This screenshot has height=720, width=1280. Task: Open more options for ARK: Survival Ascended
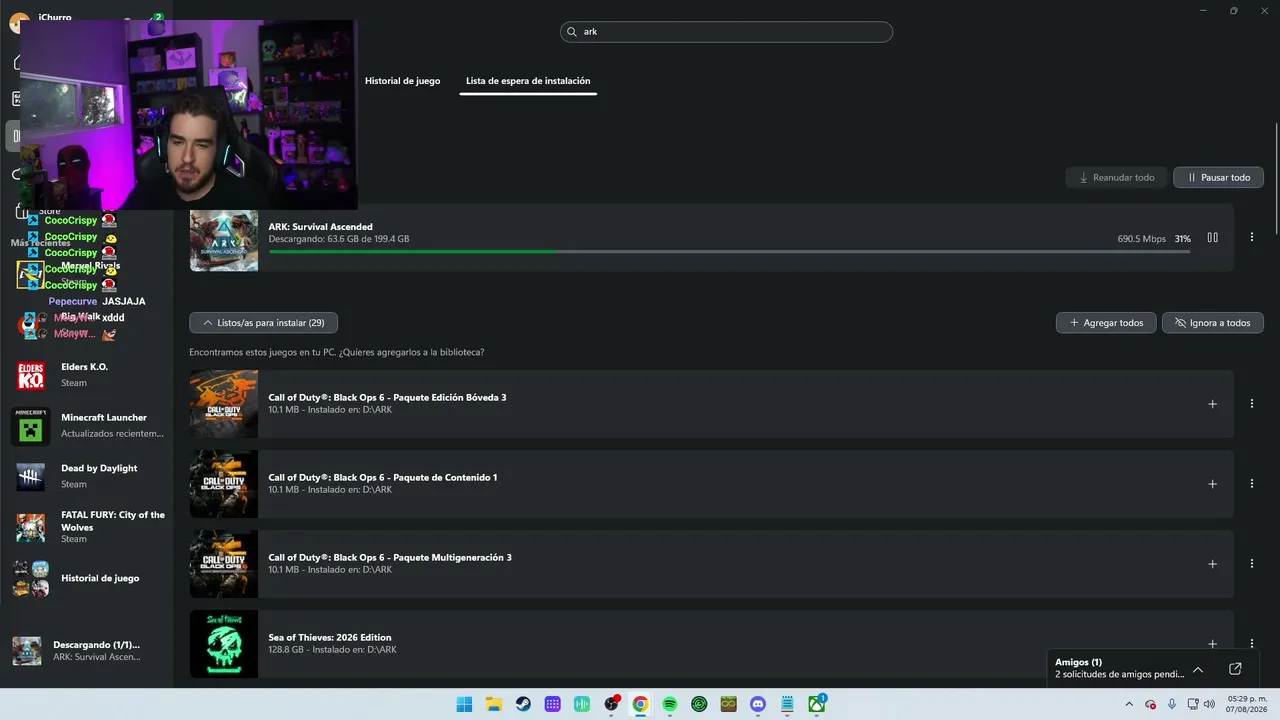(1252, 237)
